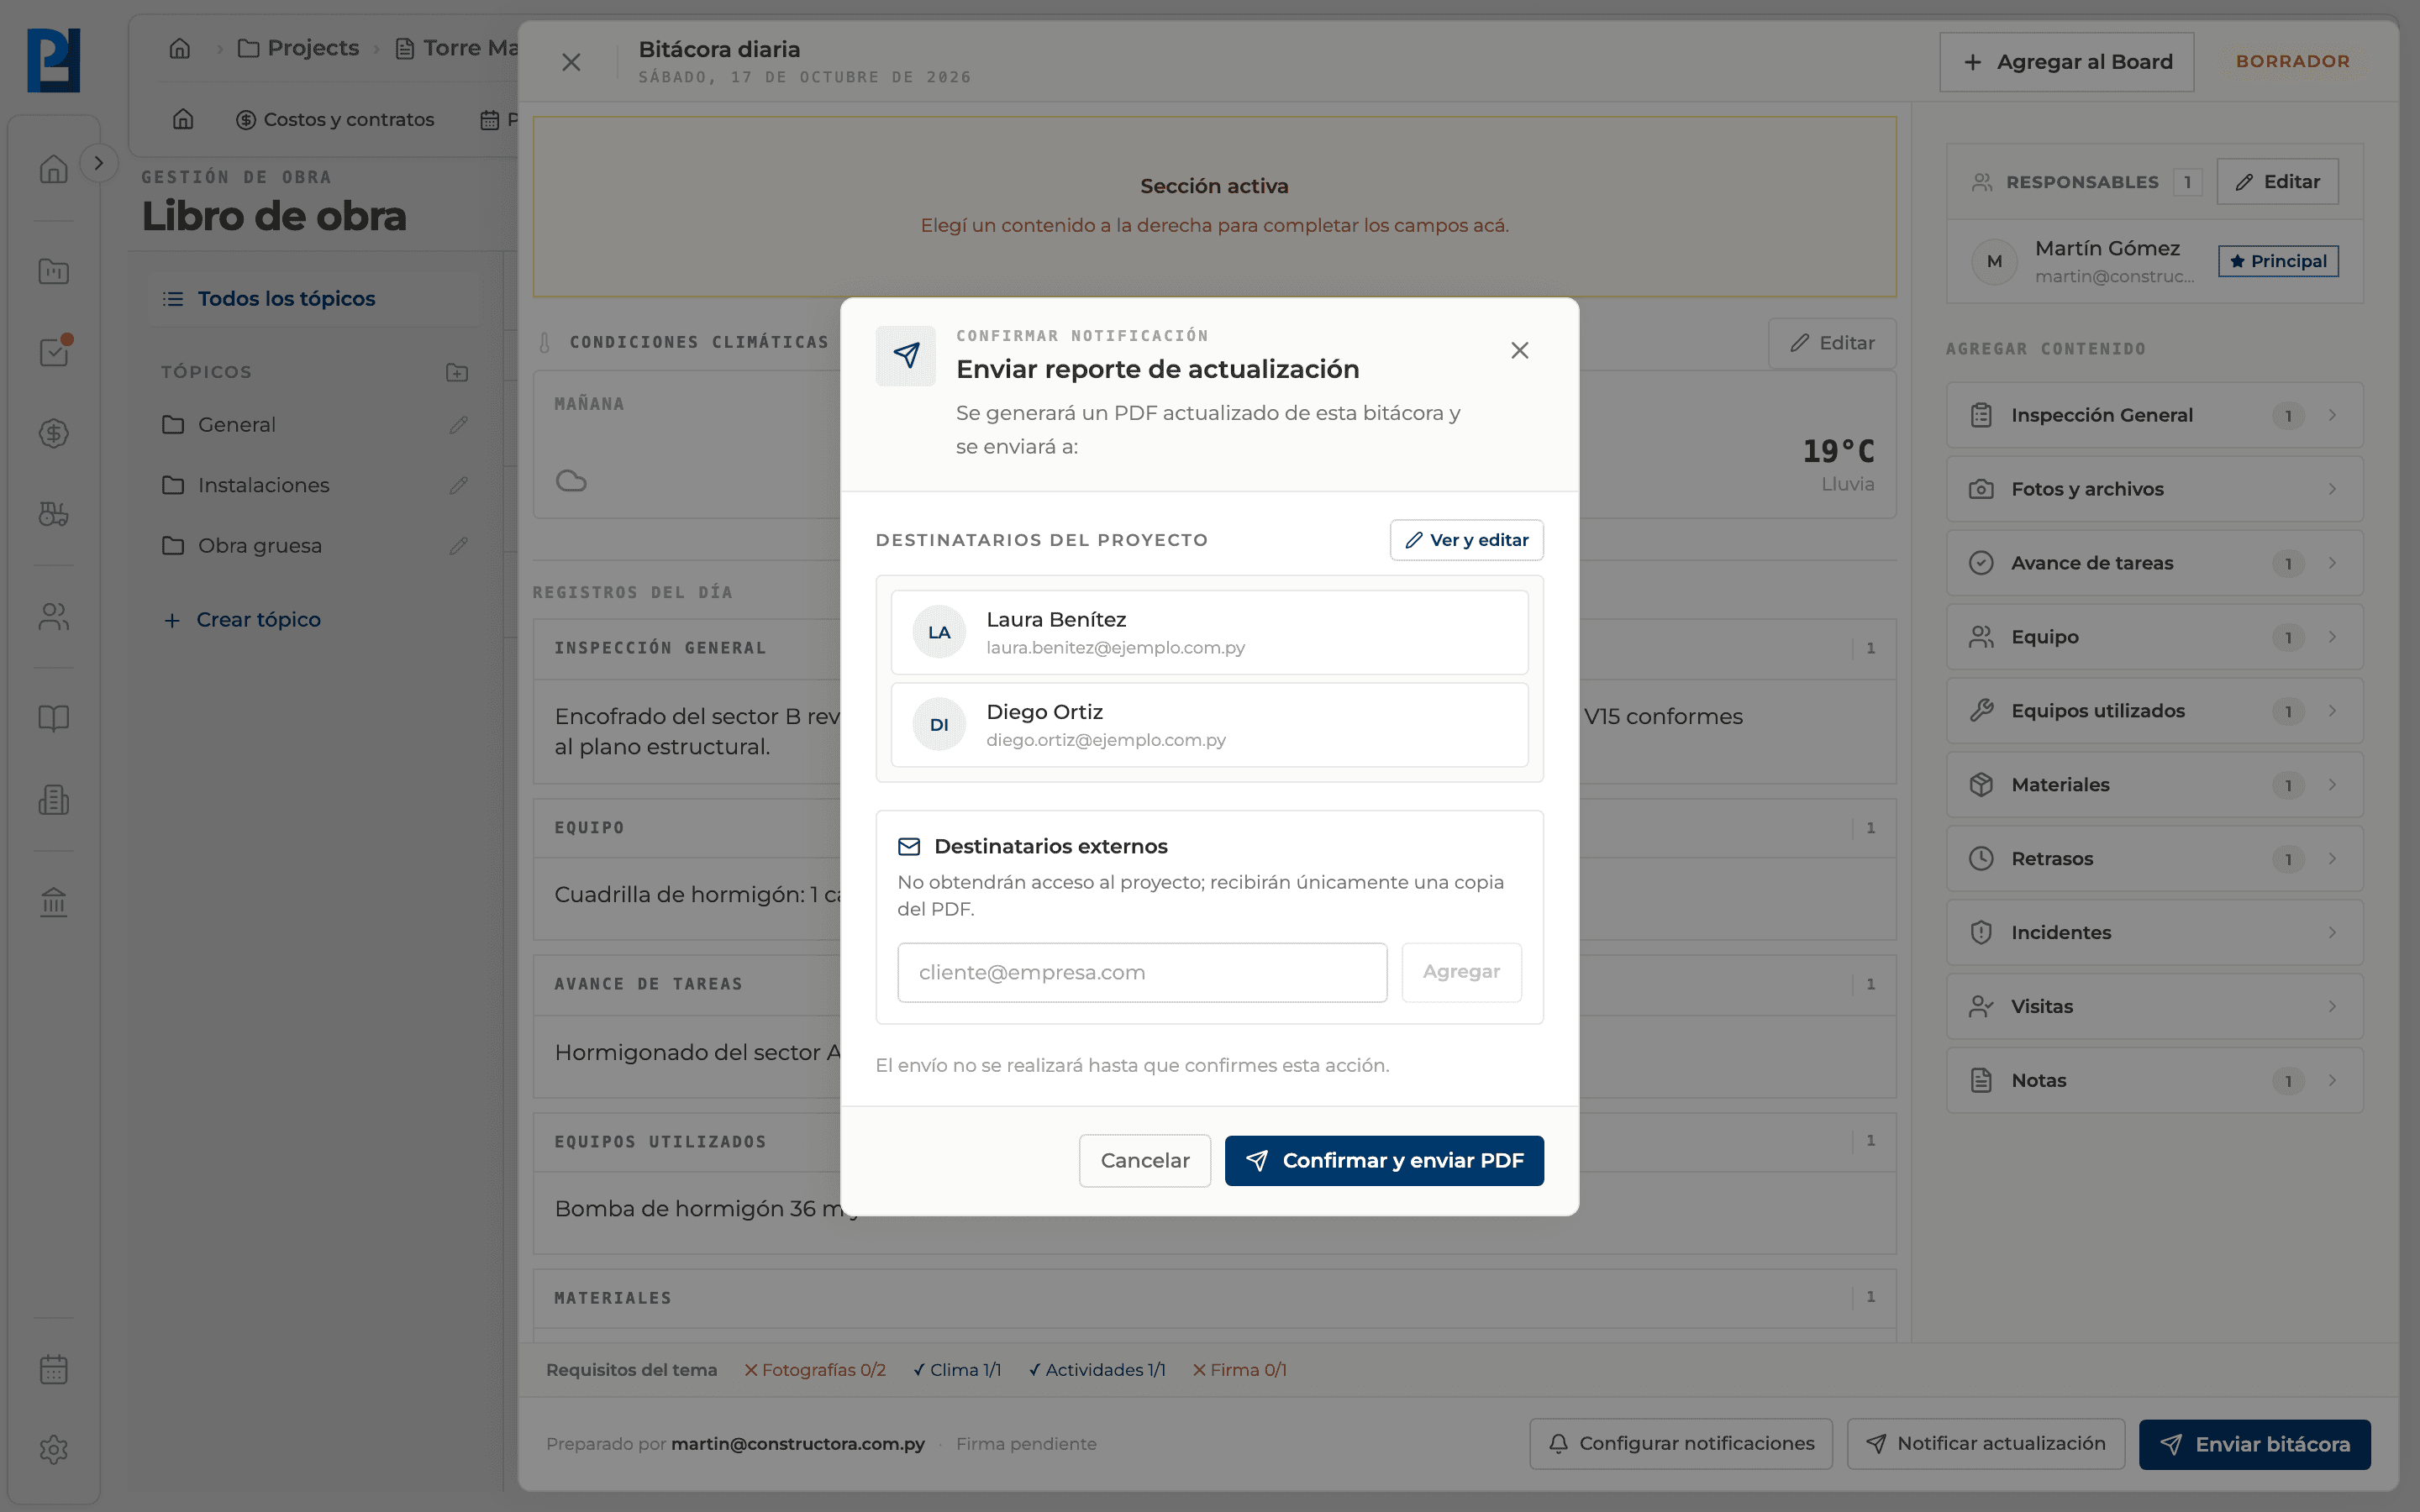Expand Avance de tareas content row

[x=2154, y=563]
